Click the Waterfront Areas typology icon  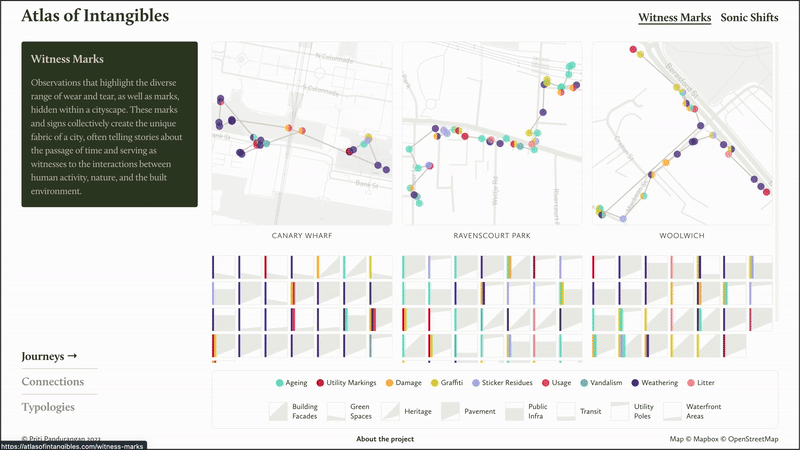point(672,411)
